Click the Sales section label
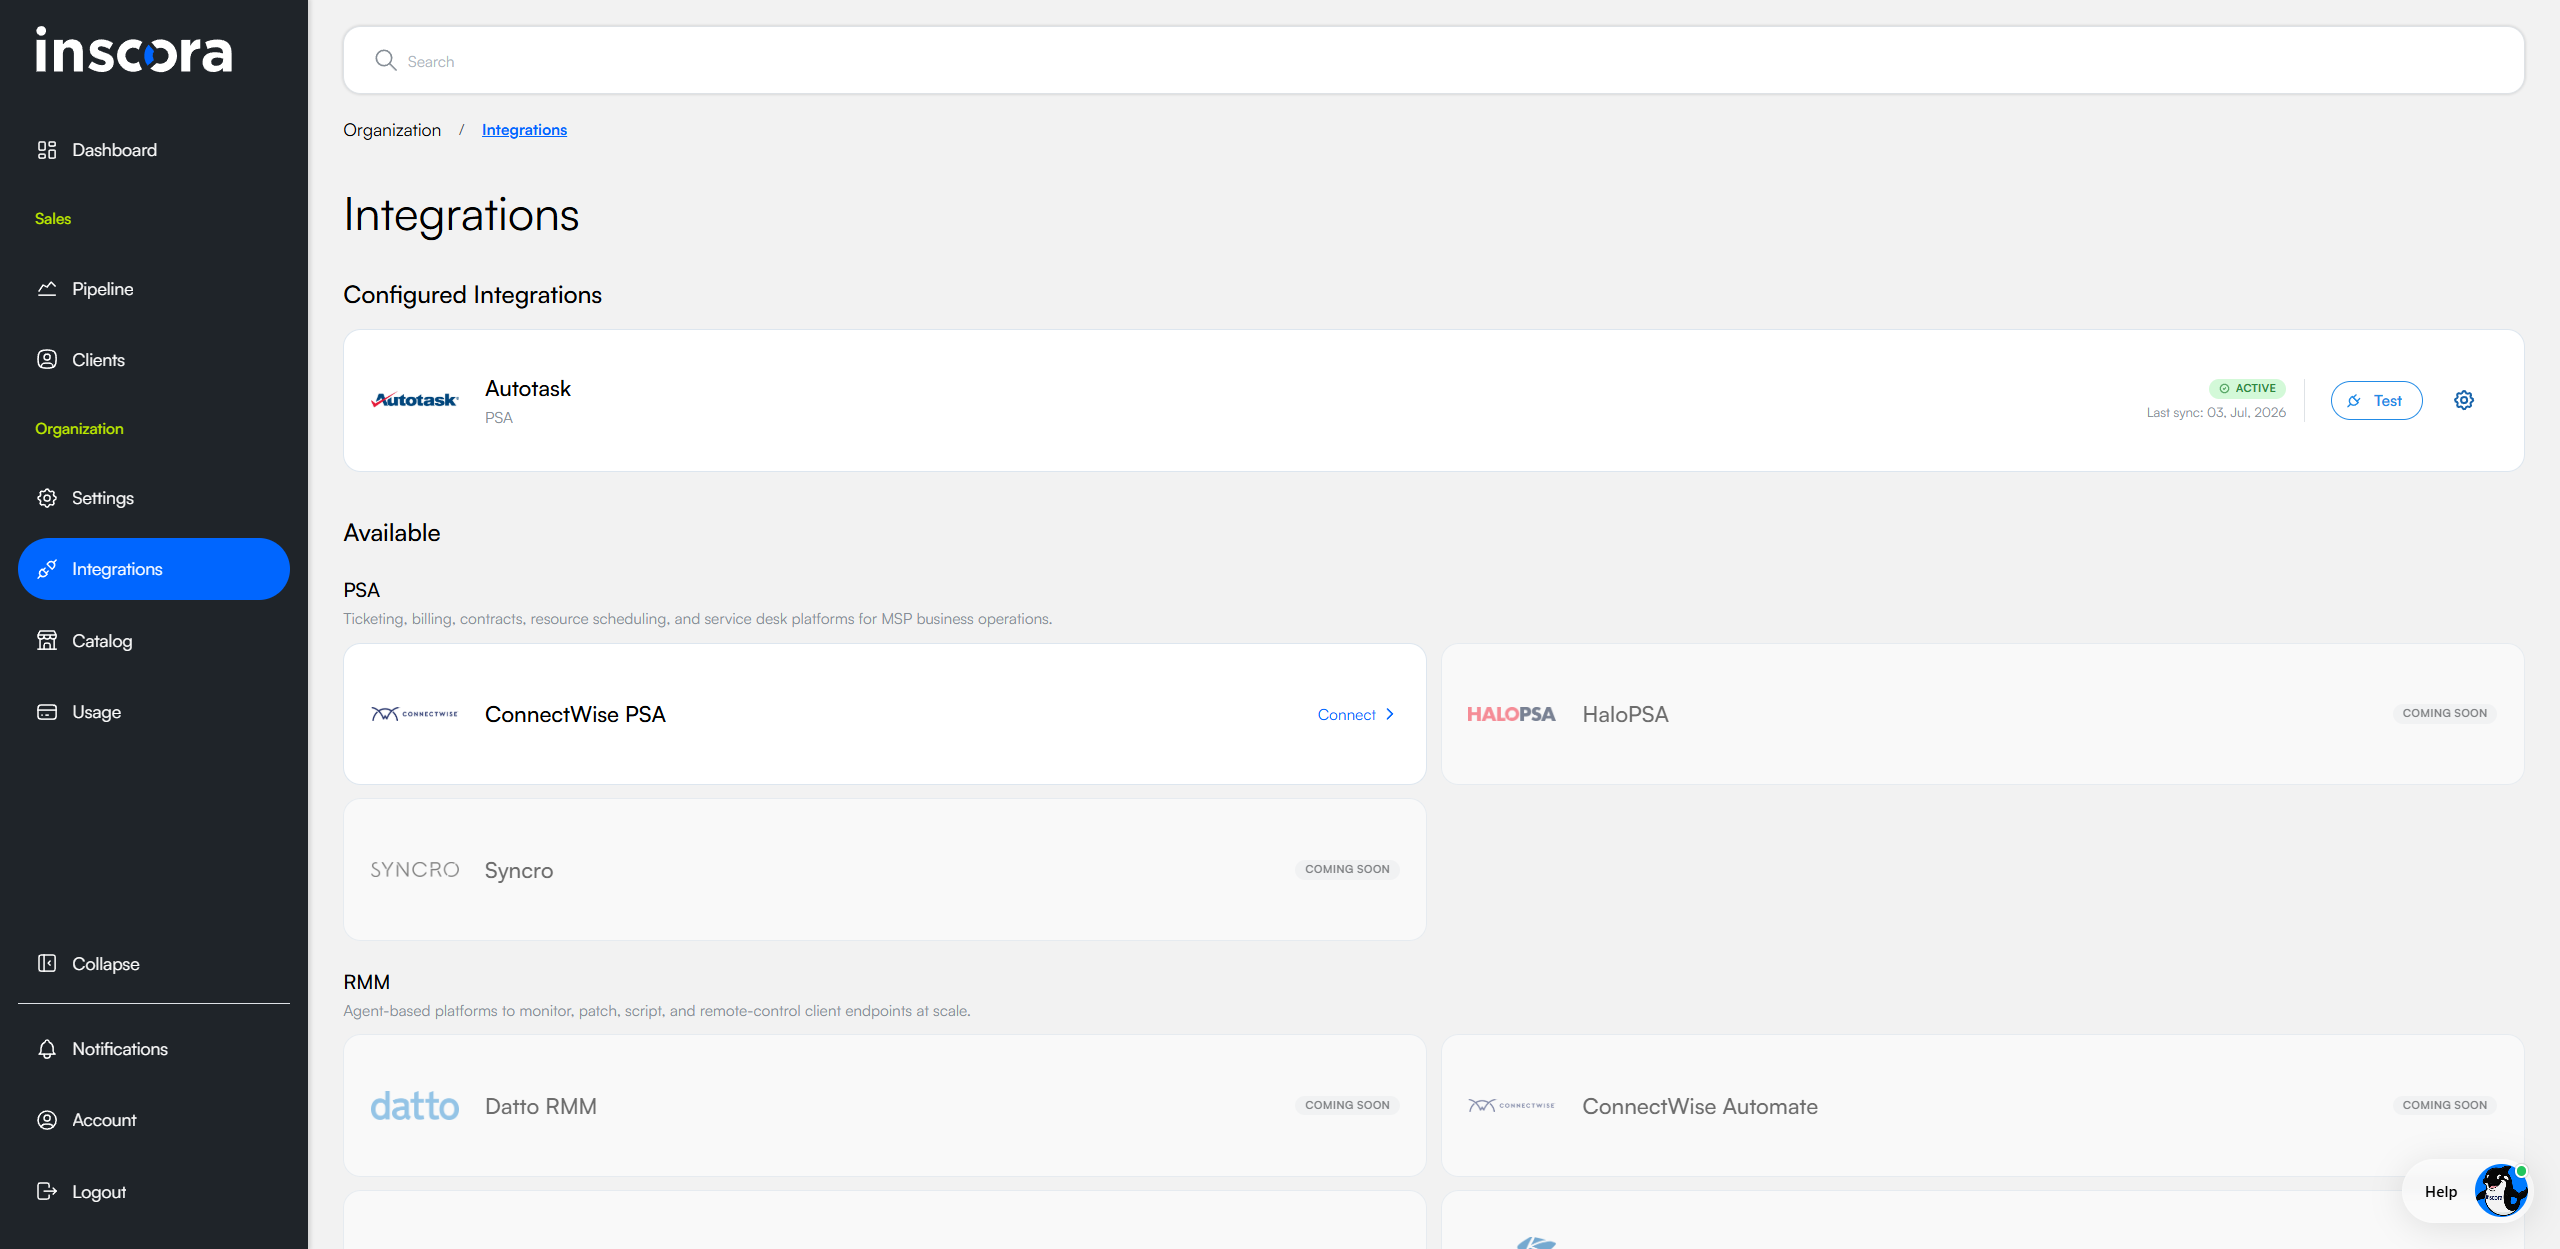The width and height of the screenshot is (2560, 1249). tap(53, 219)
